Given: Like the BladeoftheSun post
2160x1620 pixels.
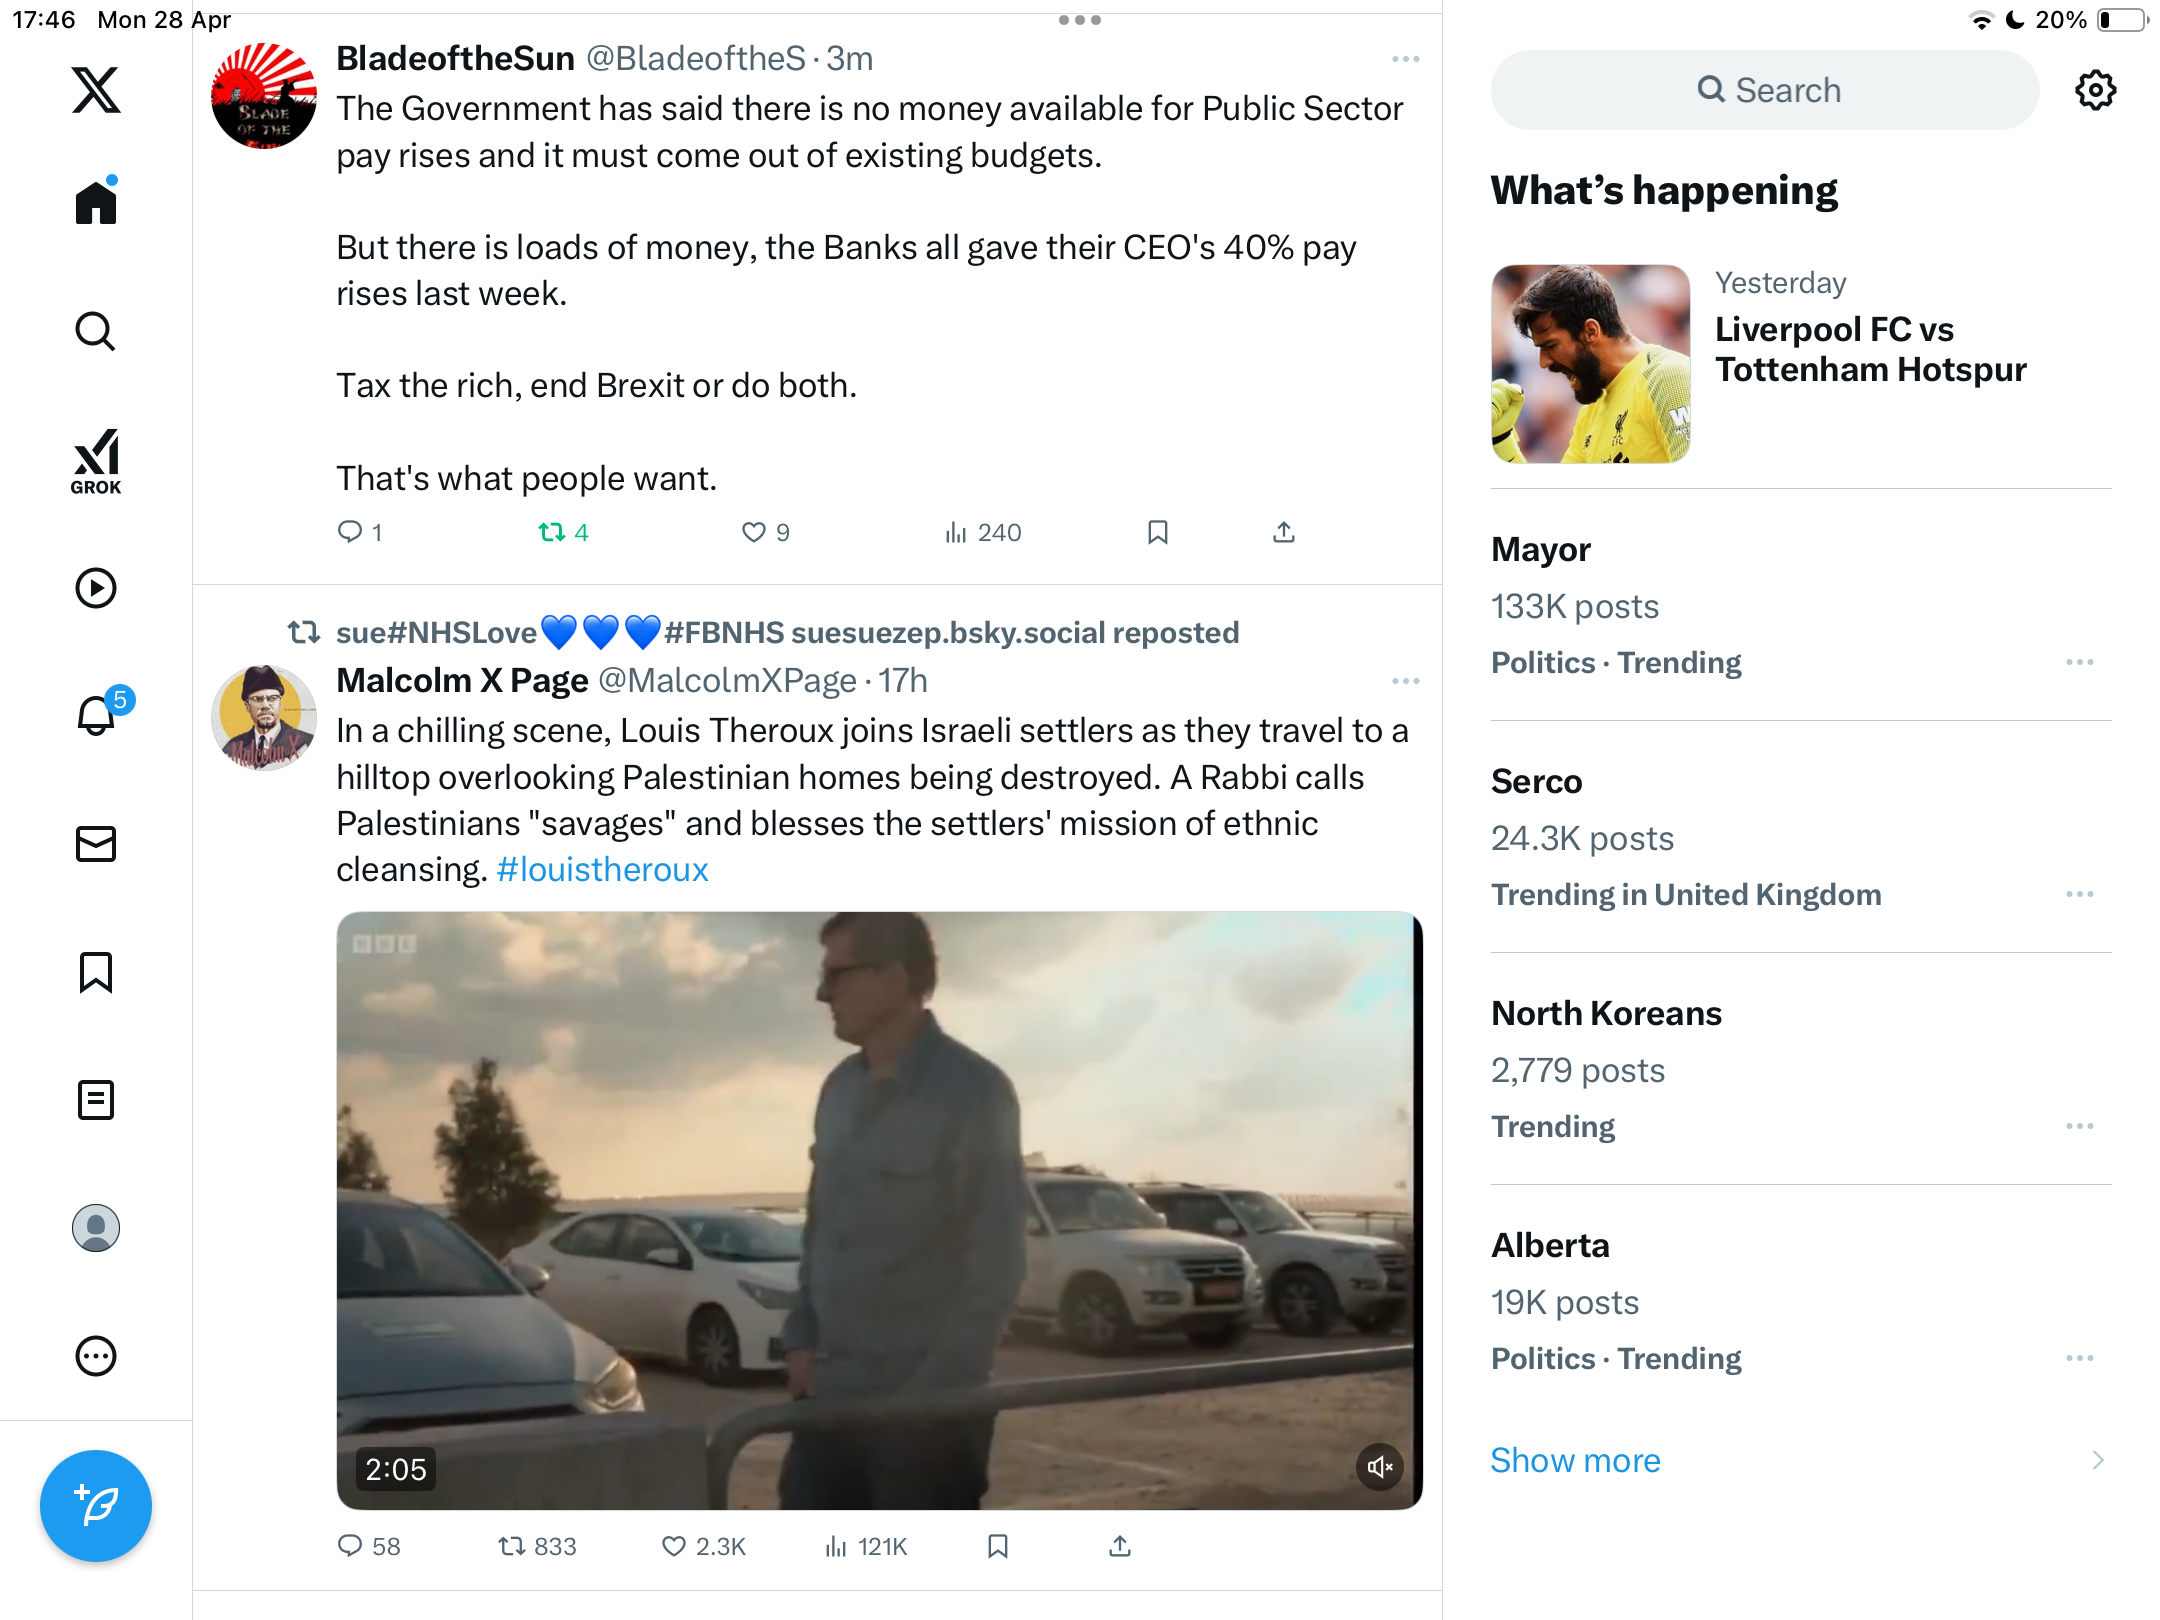Looking at the screenshot, I should (766, 532).
